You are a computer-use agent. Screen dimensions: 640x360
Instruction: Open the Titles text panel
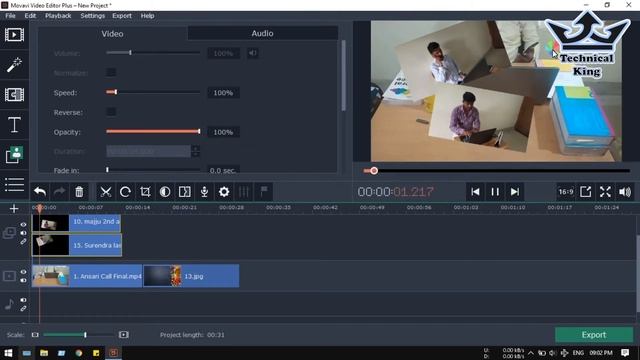pos(14,124)
